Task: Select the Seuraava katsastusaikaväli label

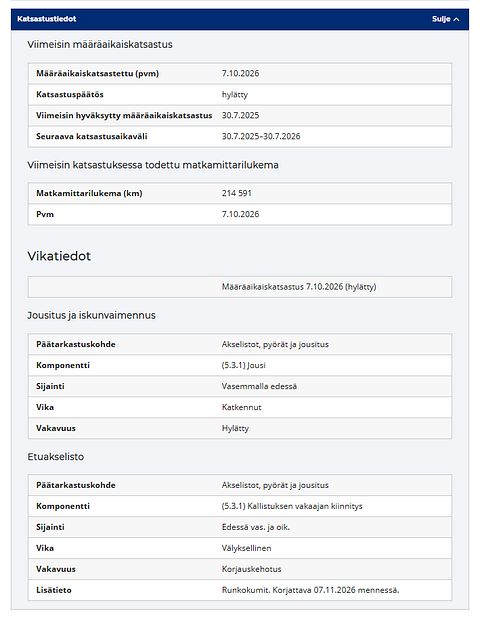Action: 92,137
